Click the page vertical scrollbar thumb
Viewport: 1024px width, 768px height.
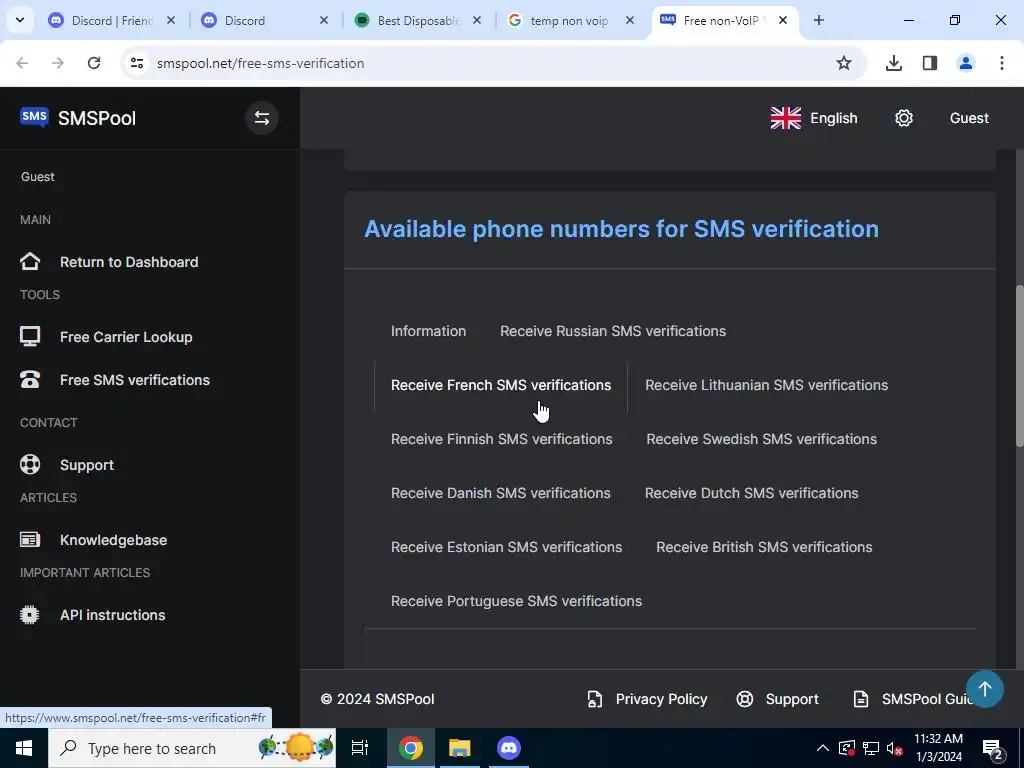click(1019, 366)
